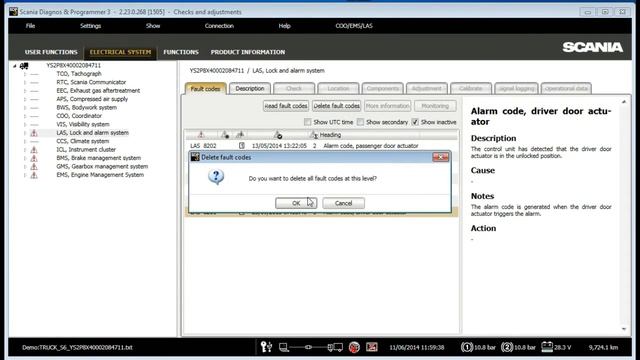Click the scroll-up arrow in the description panel
Image resolution: width=640 pixels, height=360 pixels.
point(624,102)
